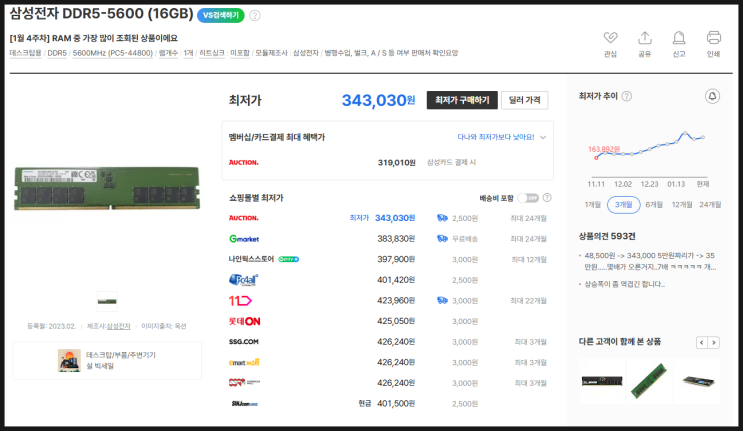Click price 397,900원
Viewport: 743px width, 431px height.
396,260
